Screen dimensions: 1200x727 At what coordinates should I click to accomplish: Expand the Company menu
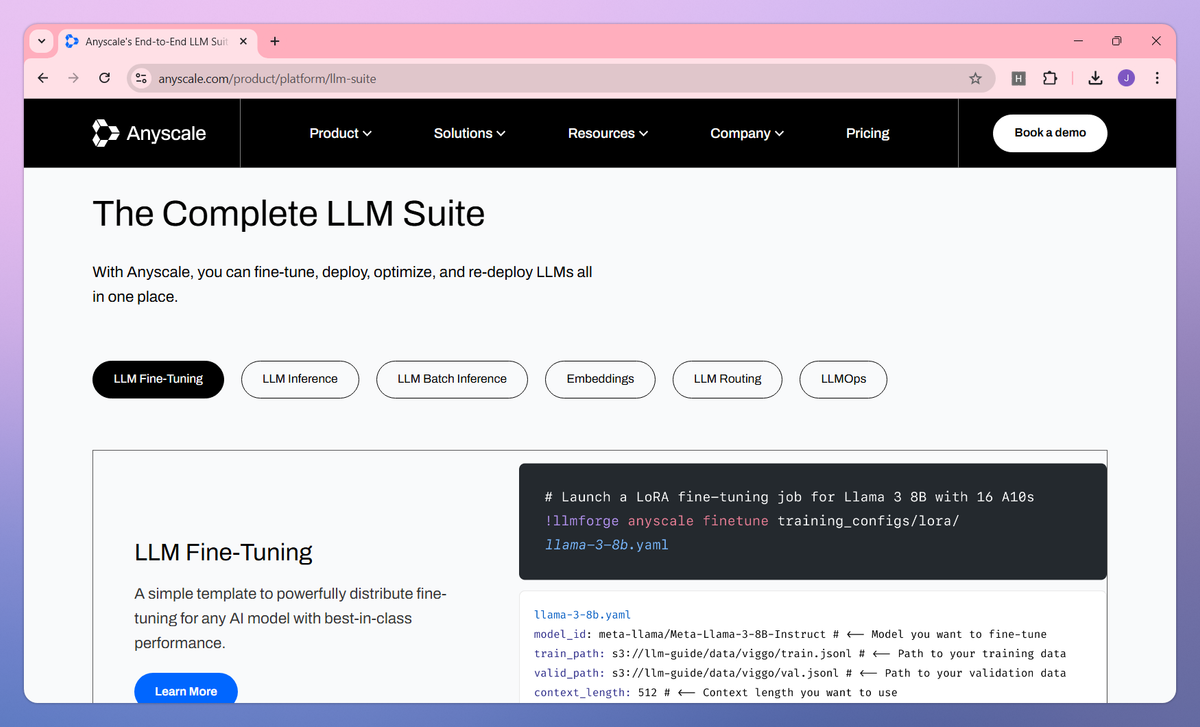click(x=747, y=133)
